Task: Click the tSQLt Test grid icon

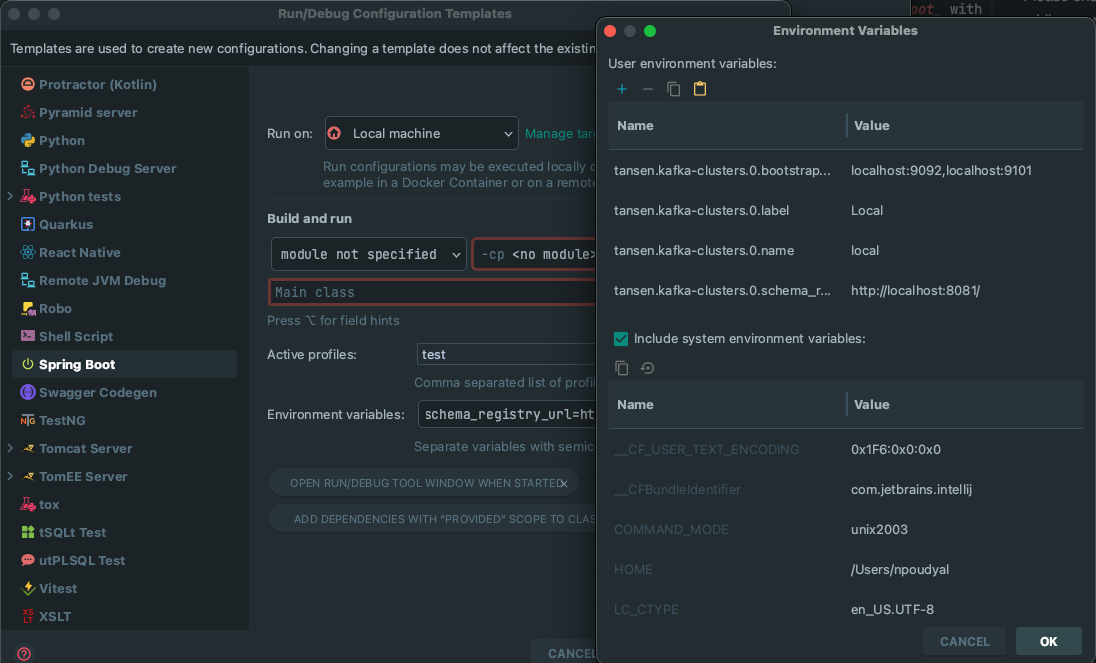Action: pyautogui.click(x=27, y=532)
